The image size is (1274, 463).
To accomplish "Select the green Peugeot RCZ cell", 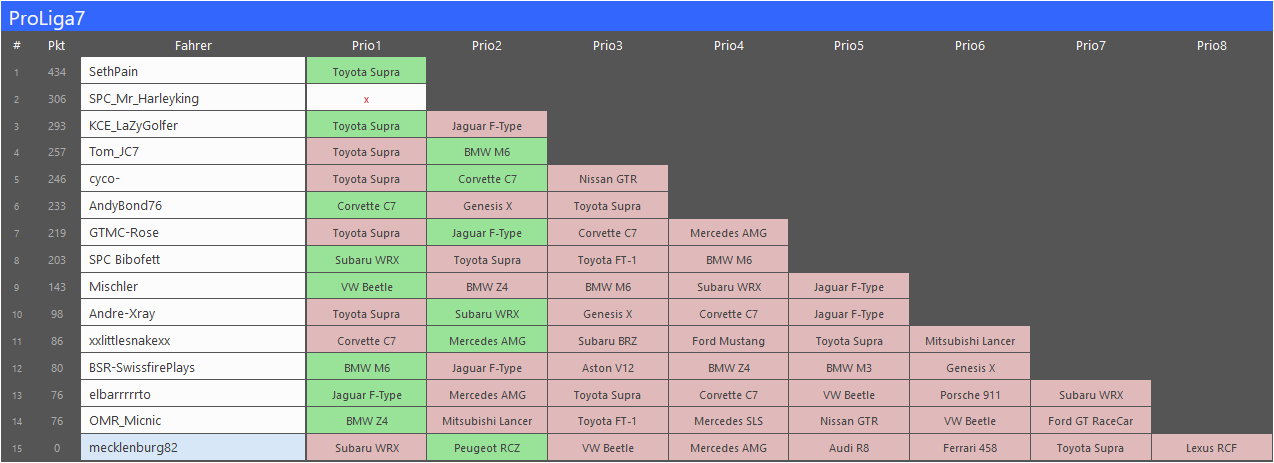I will [x=487, y=448].
